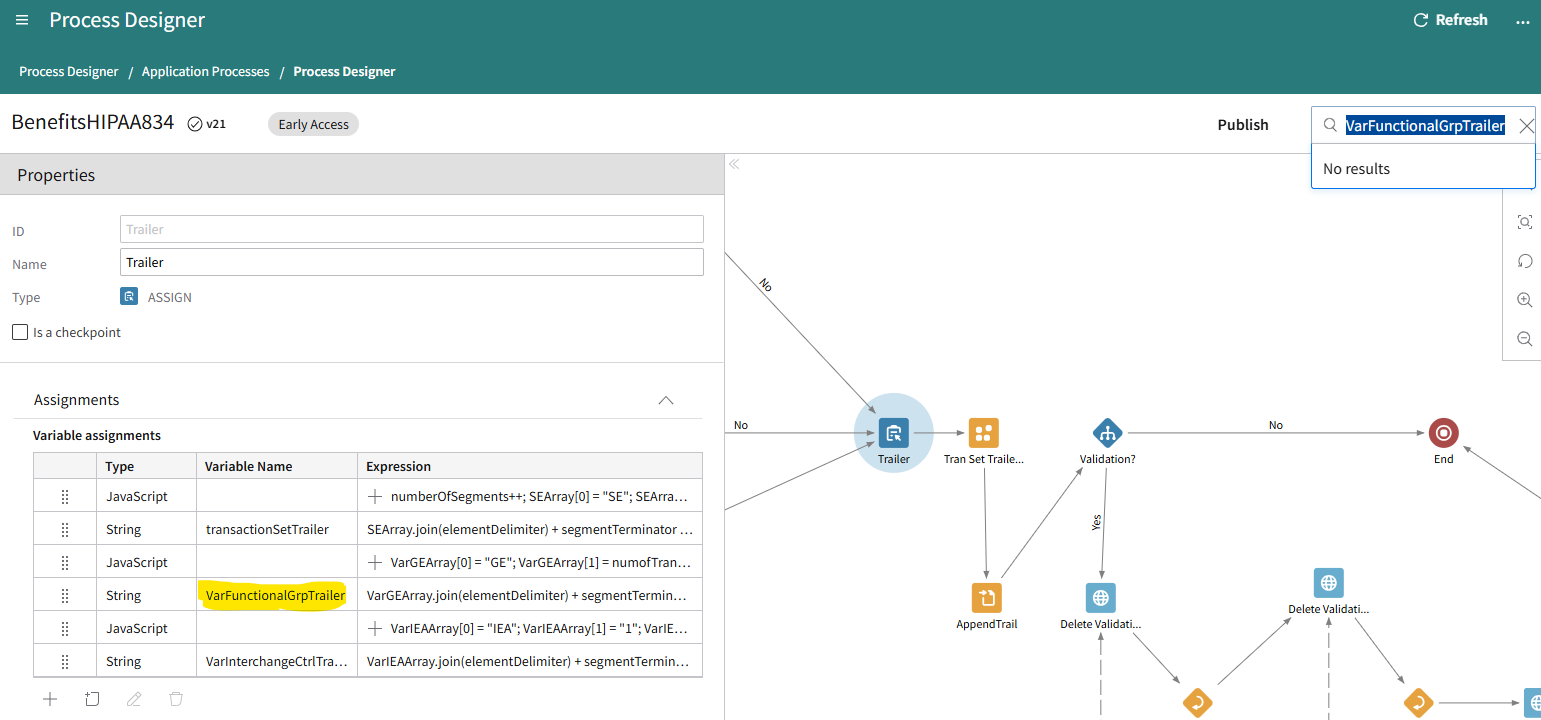
Task: Select the transactionSetTrailer variable cell
Action: (x=277, y=530)
